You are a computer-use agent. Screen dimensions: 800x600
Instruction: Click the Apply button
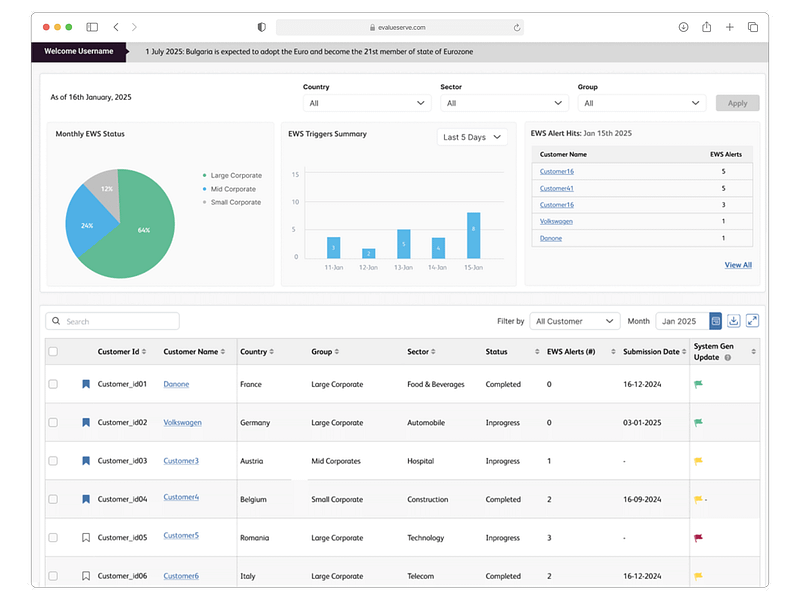click(x=737, y=103)
